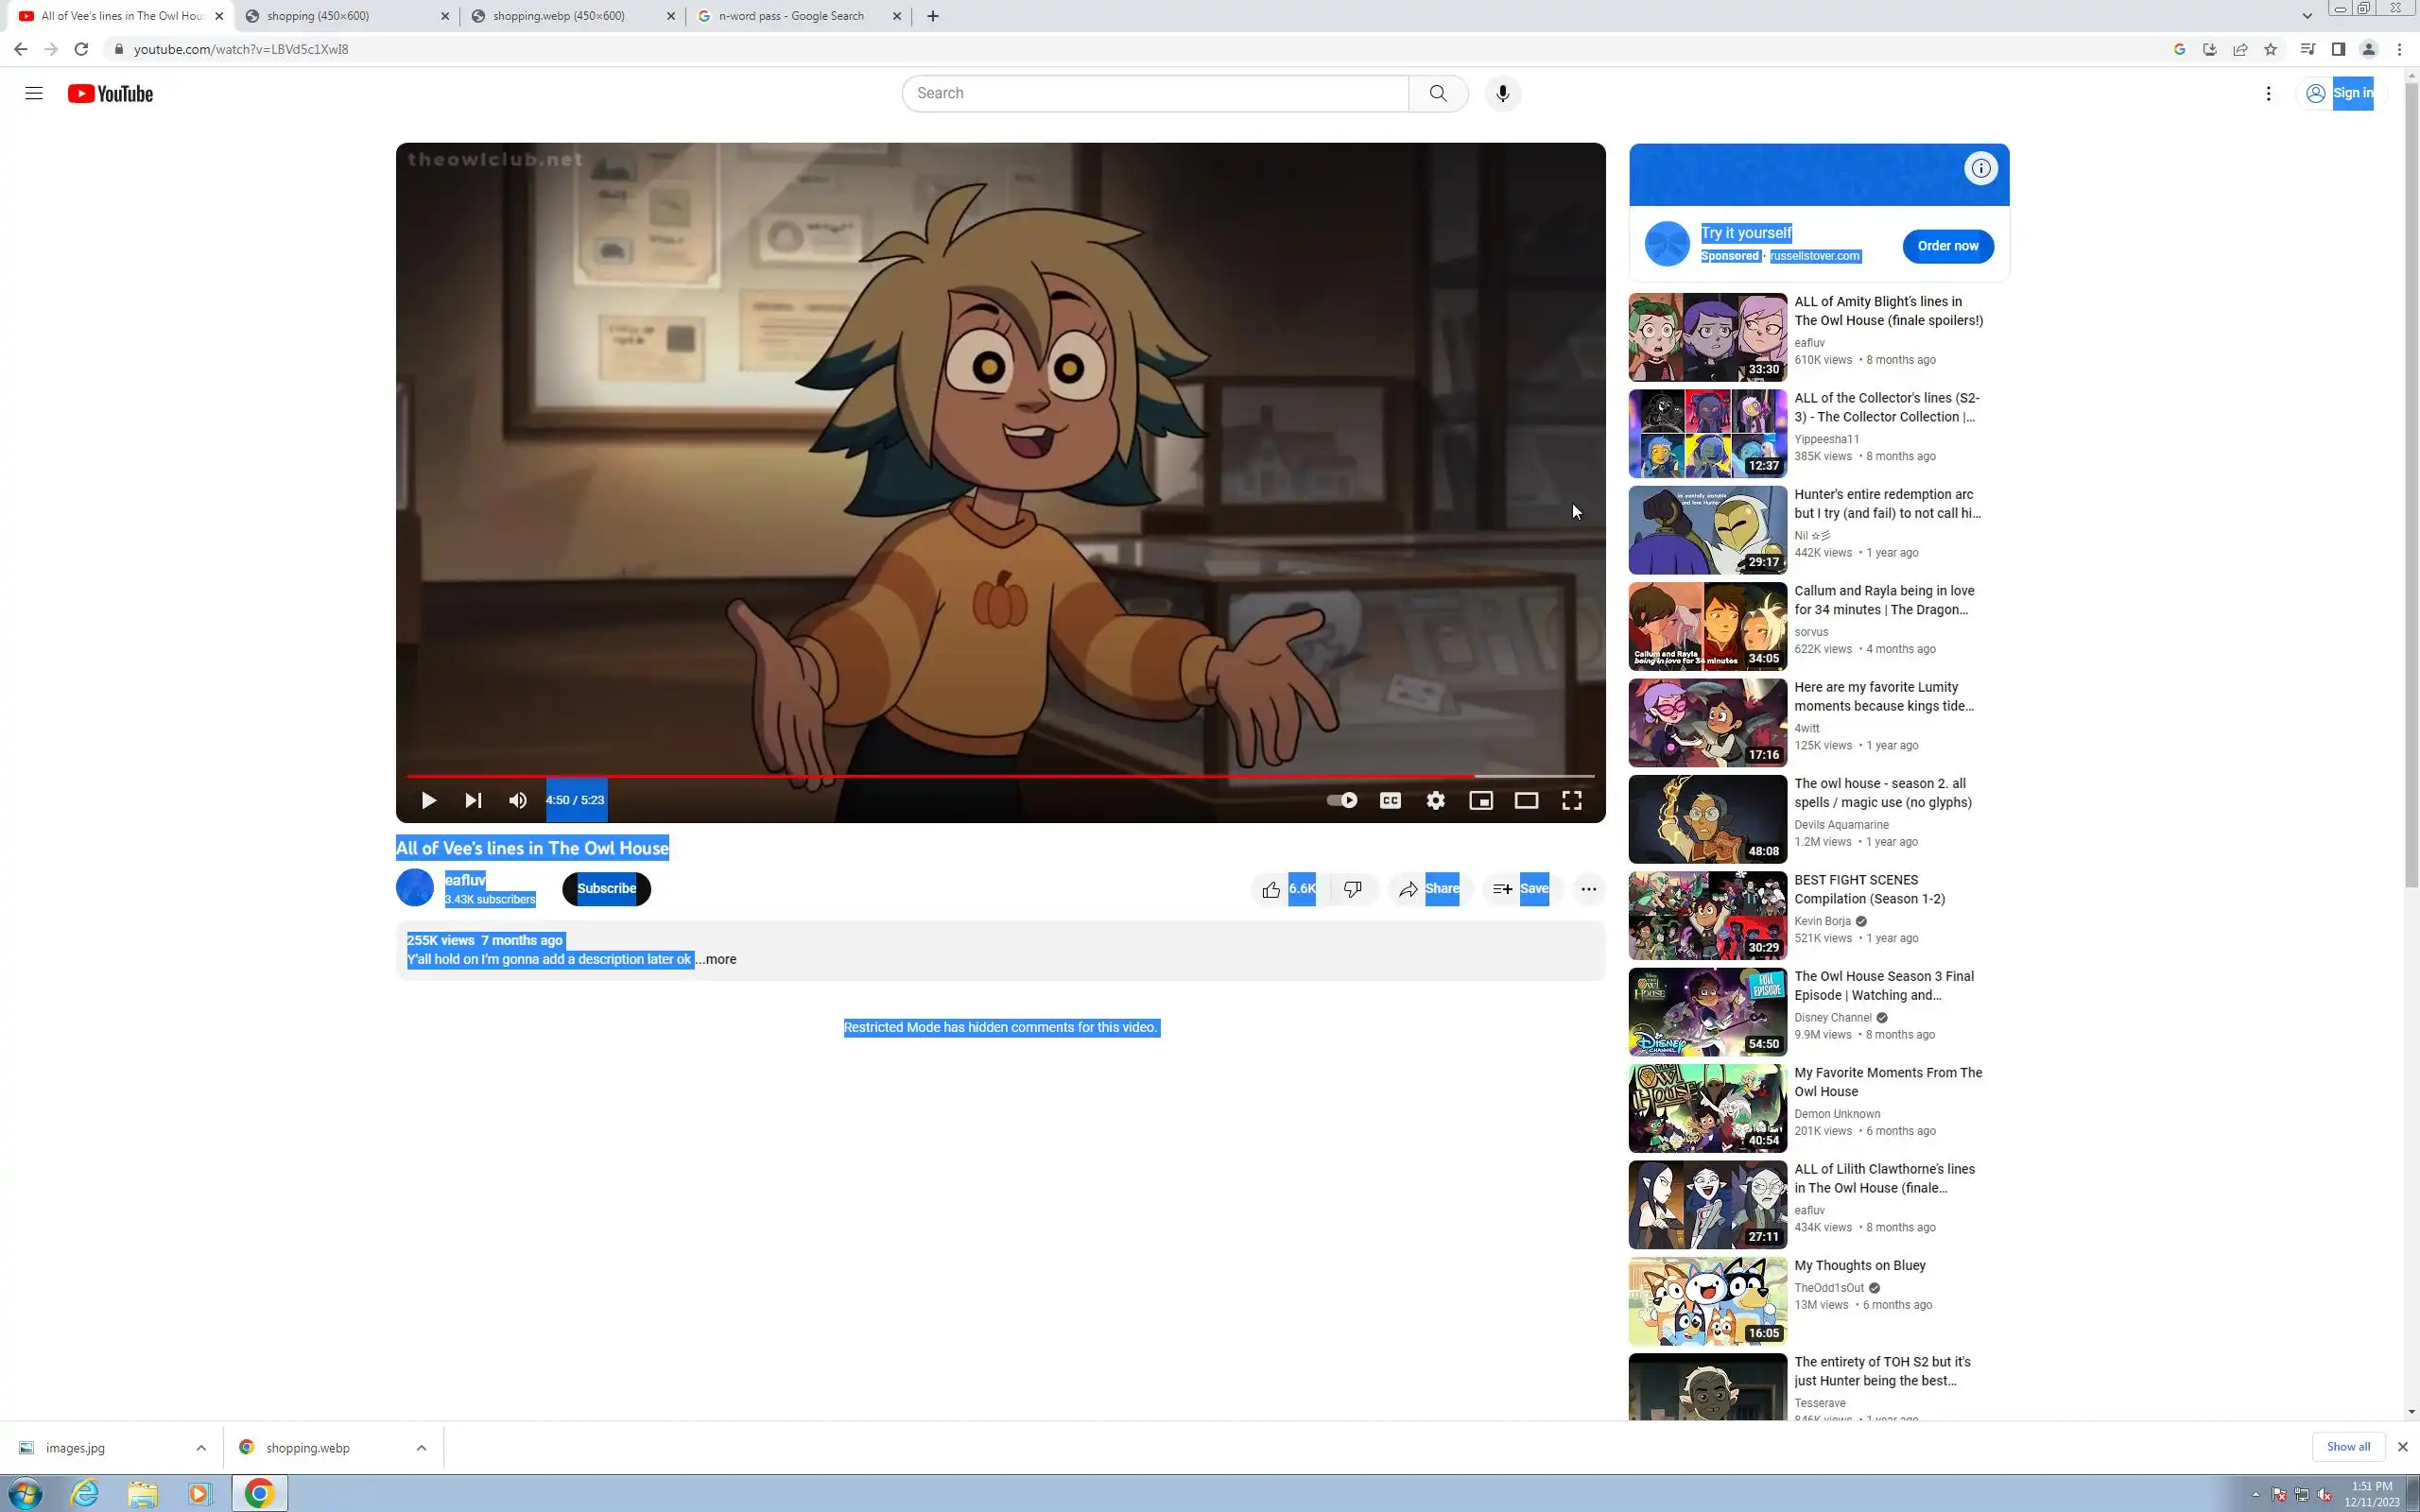Dislike the video with thumbs down
Image resolution: width=2420 pixels, height=1512 pixels.
coord(1352,889)
